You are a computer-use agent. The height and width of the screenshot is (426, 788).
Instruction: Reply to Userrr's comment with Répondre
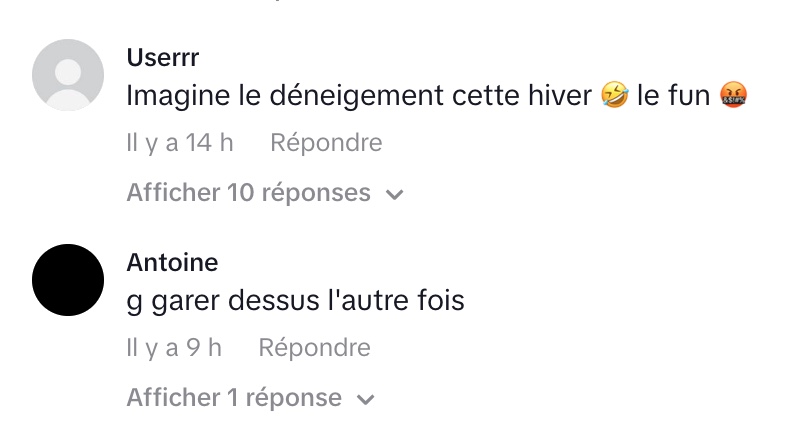(326, 143)
